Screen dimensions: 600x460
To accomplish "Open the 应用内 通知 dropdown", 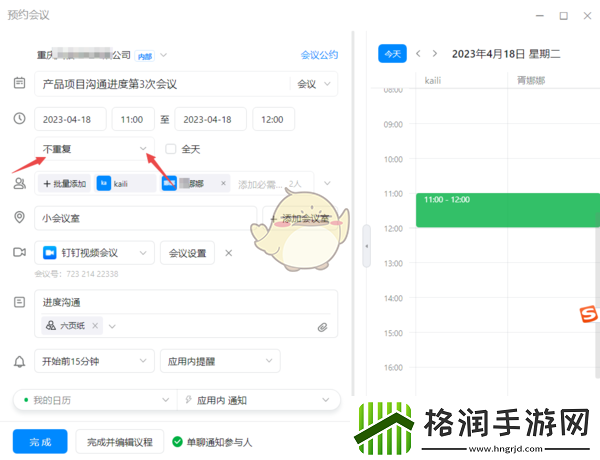I will pos(259,400).
